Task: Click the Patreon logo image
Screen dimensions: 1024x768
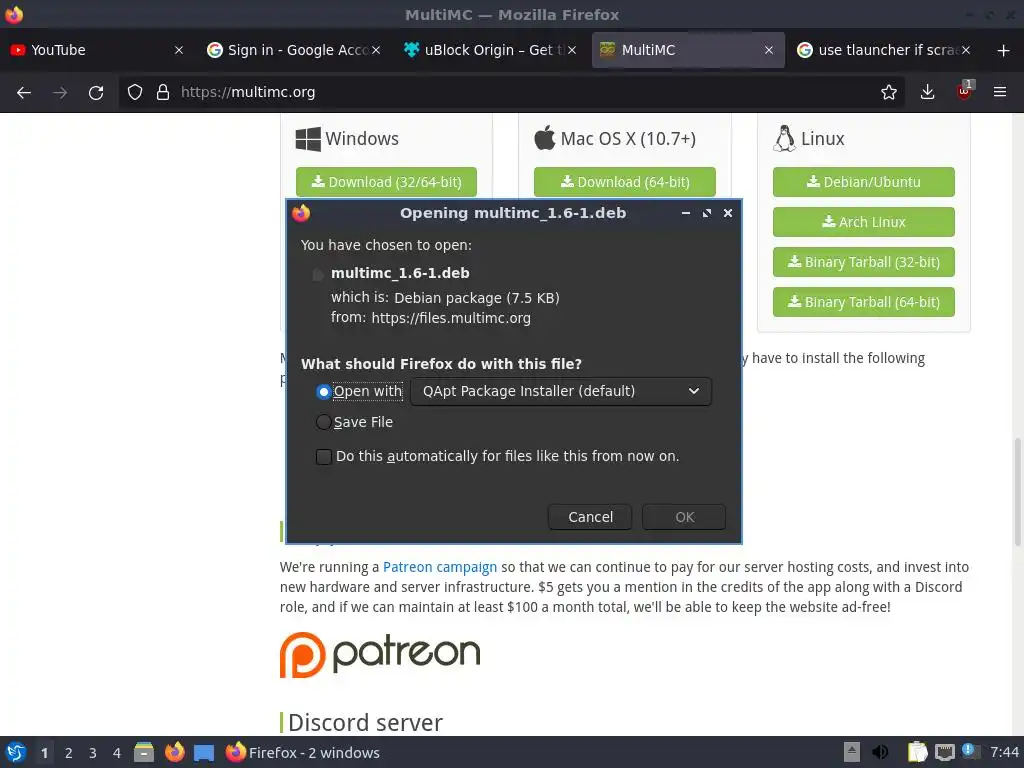Action: [380, 654]
